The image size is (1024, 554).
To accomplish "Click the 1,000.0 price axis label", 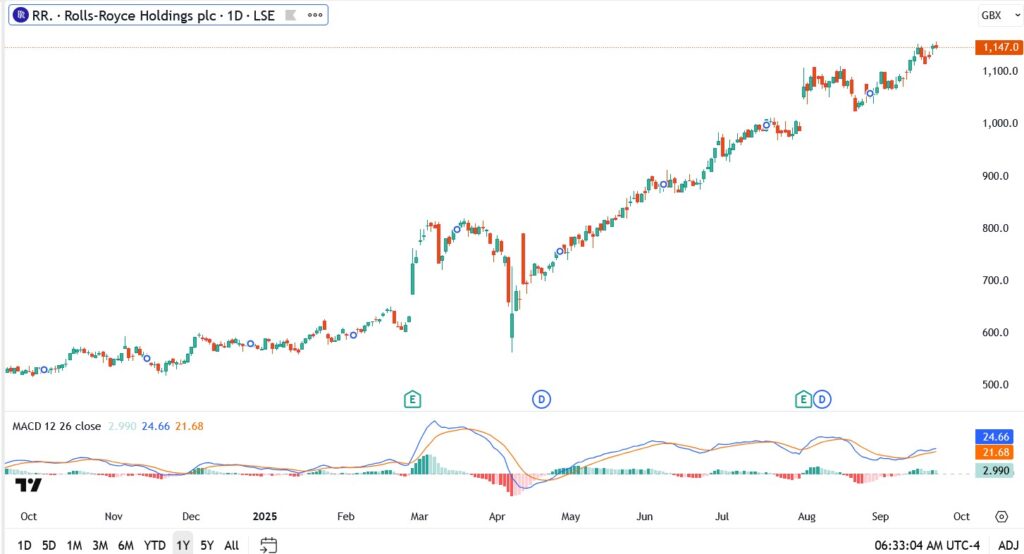I will click(1000, 123).
